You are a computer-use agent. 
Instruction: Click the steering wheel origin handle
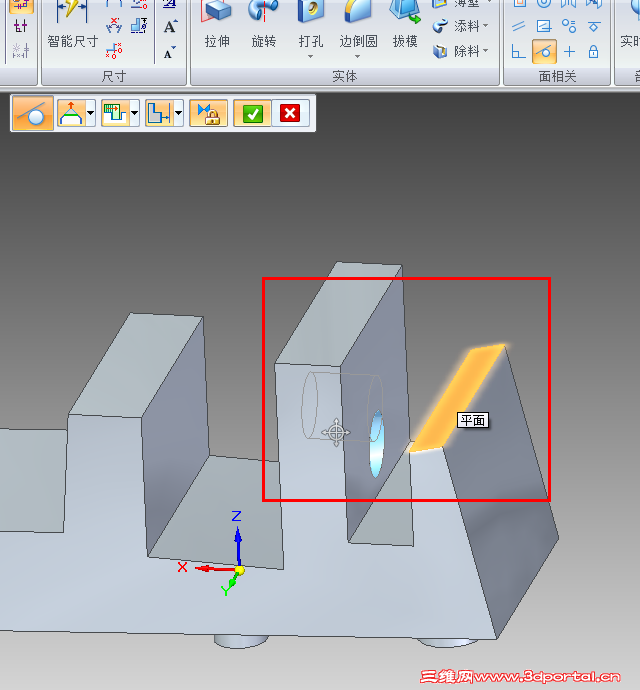(x=336, y=432)
